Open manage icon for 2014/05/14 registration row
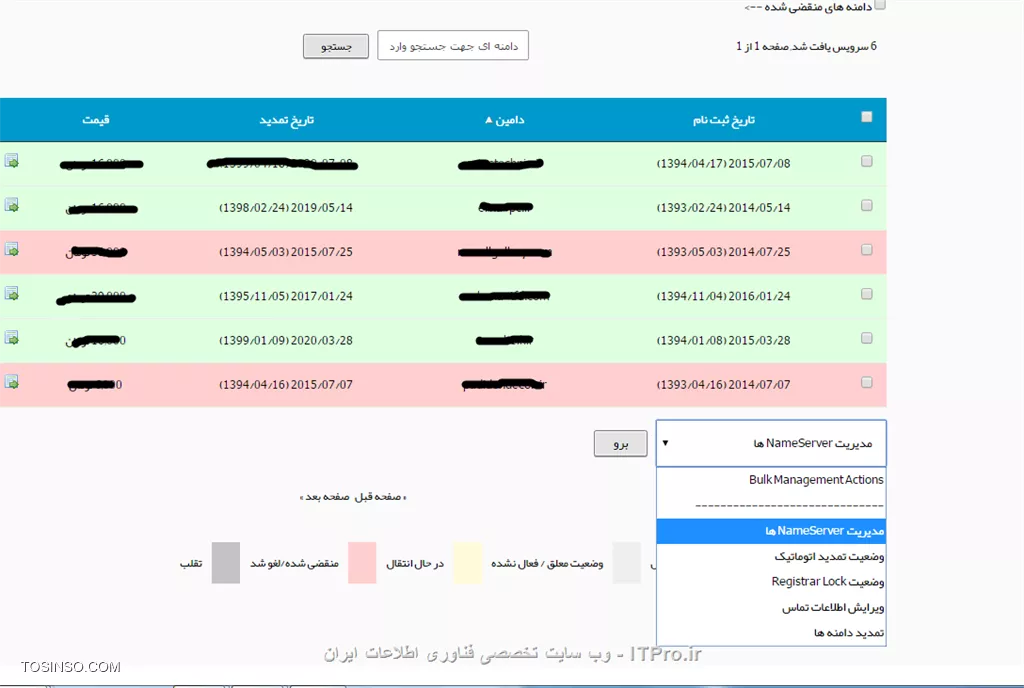The height and width of the screenshot is (688, 1024). [x=12, y=205]
